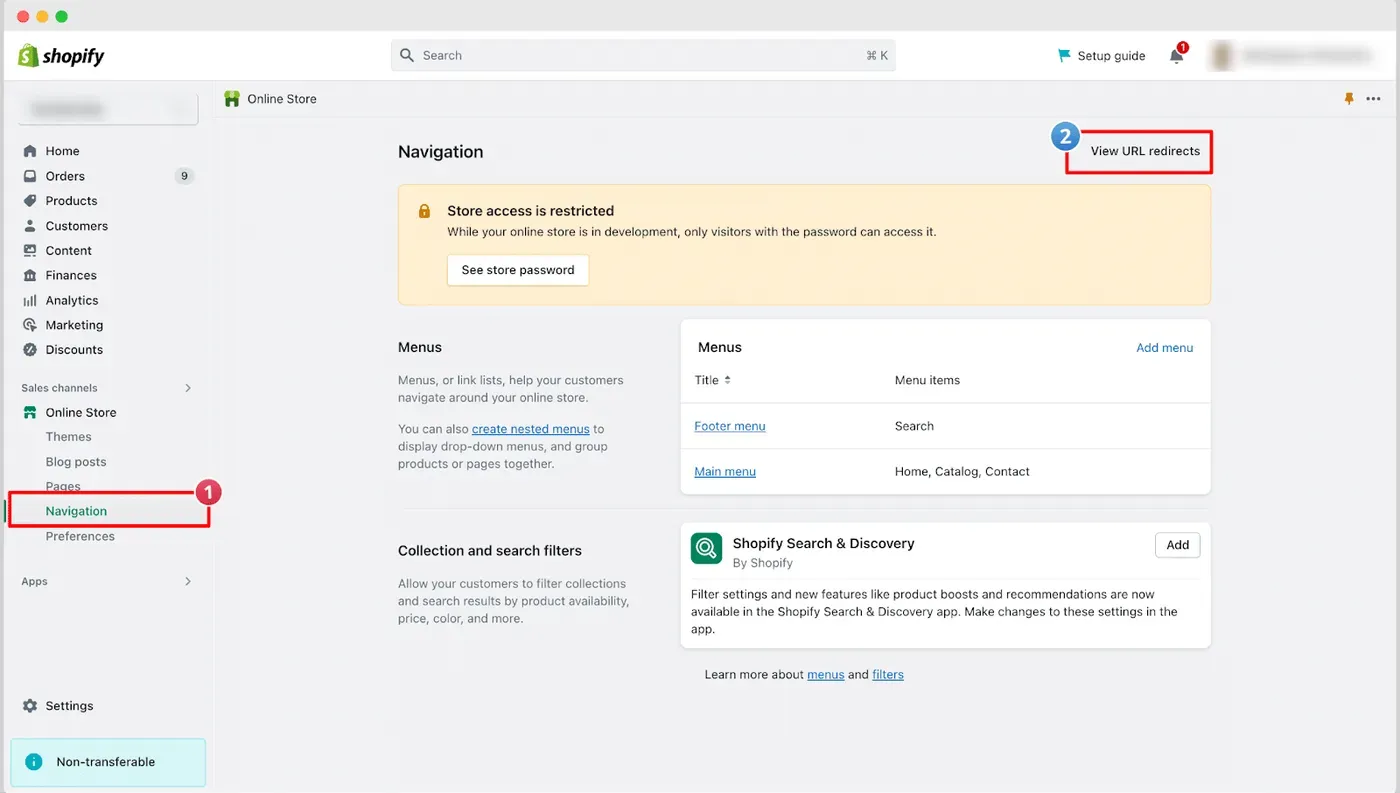Click the 'Menu items' column header
The height and width of the screenshot is (793, 1400).
927,380
